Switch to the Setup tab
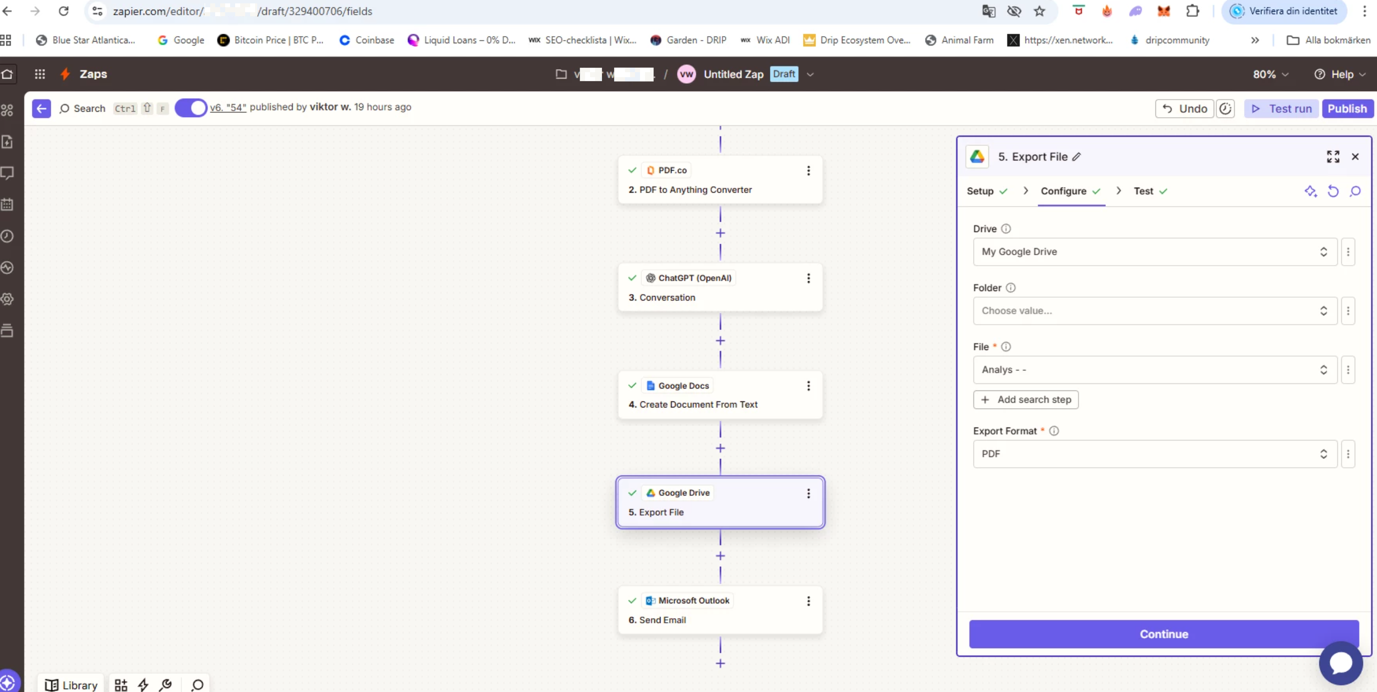Screen dimensions: 1377x692 click(x=980, y=191)
